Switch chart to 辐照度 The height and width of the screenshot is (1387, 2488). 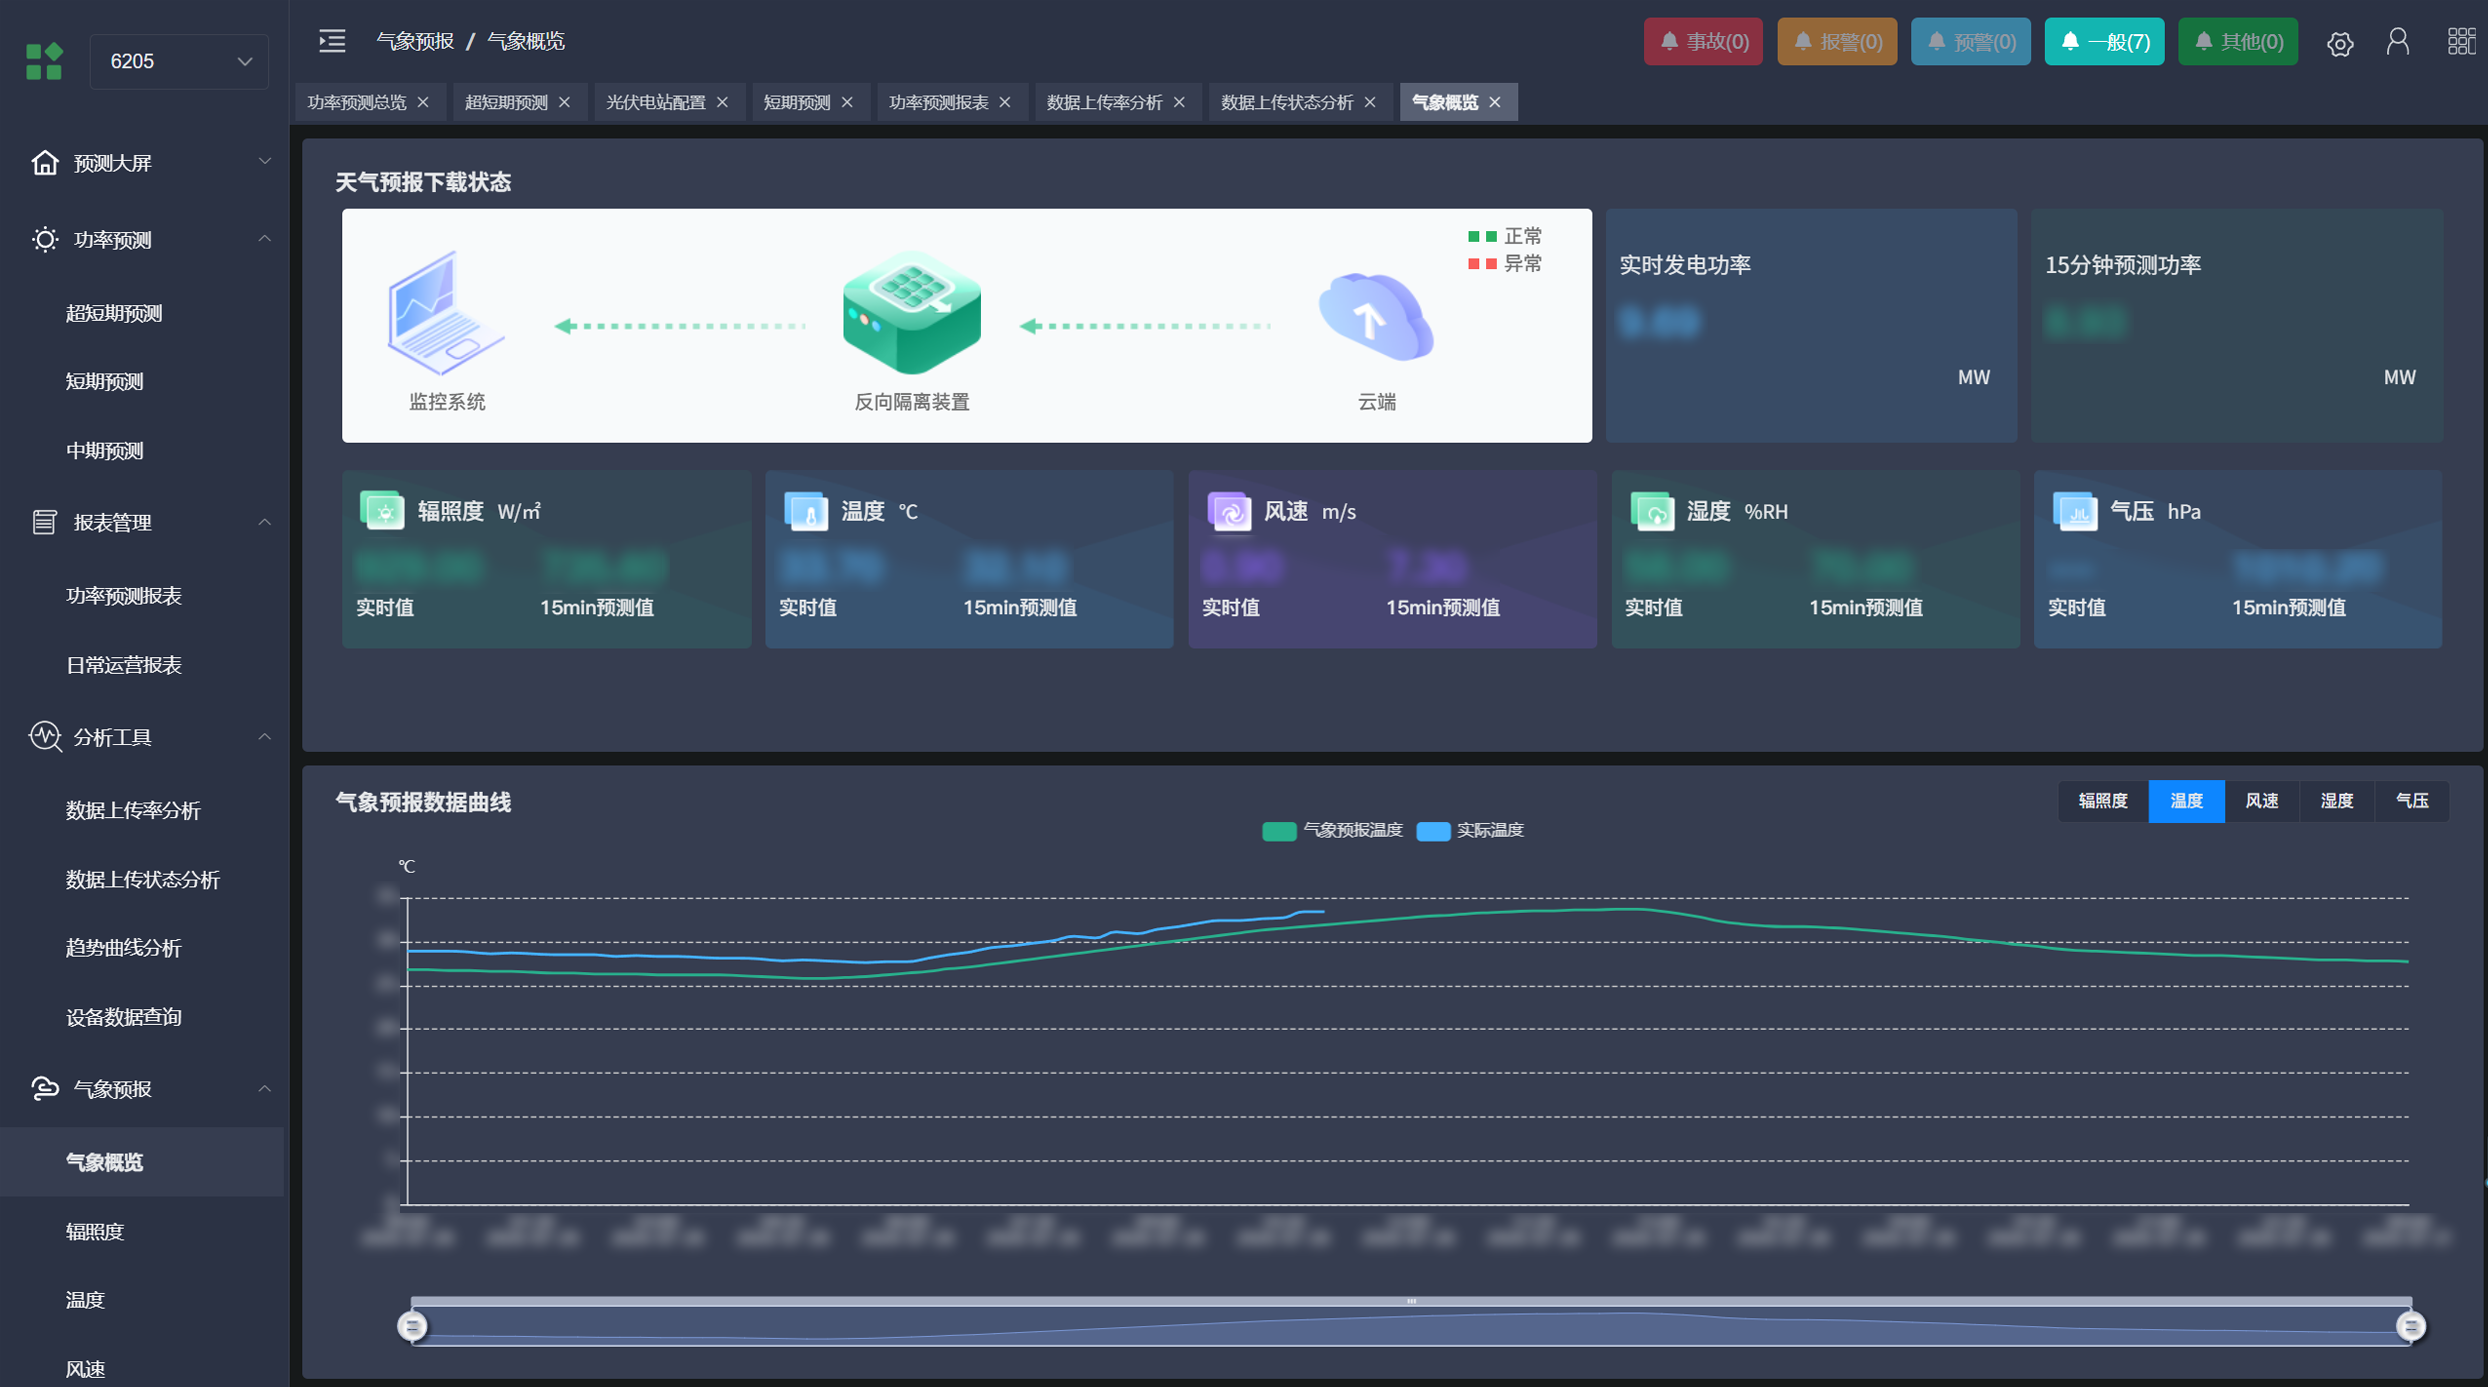(2103, 800)
